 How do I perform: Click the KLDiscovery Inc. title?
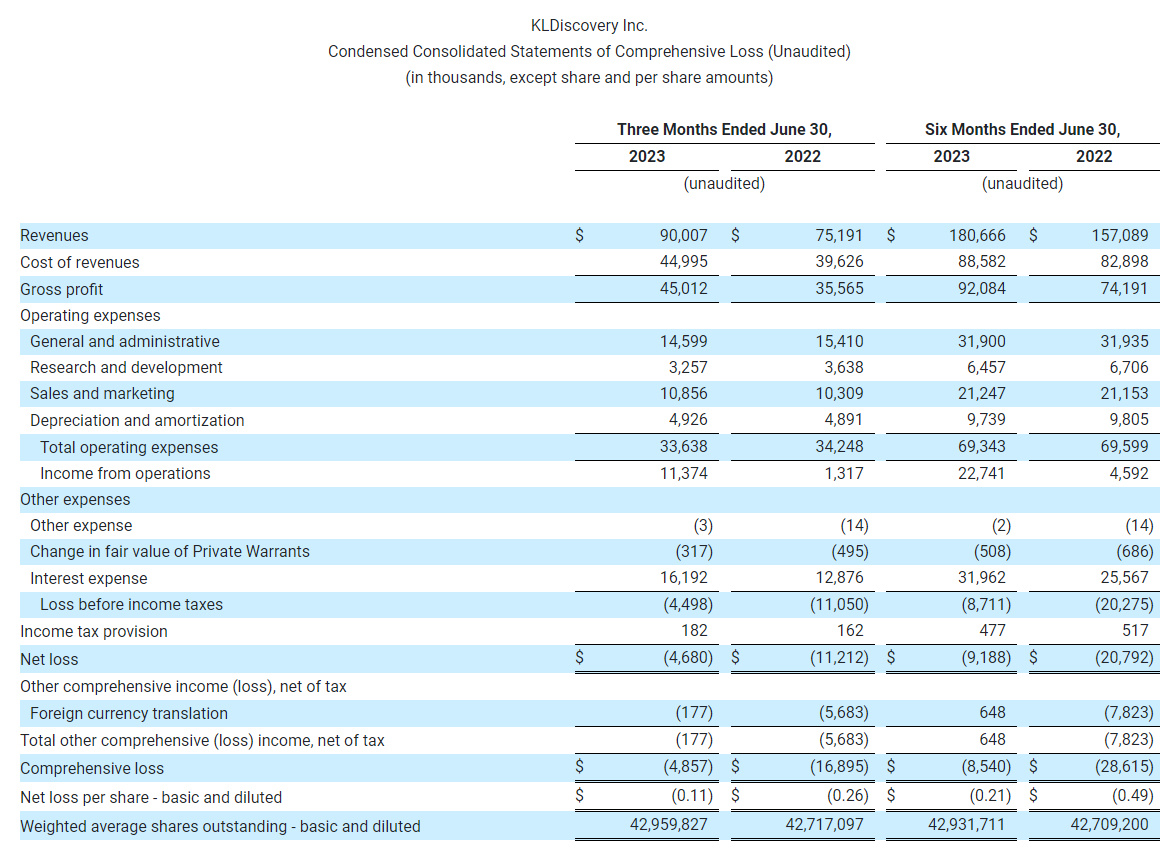click(x=588, y=24)
